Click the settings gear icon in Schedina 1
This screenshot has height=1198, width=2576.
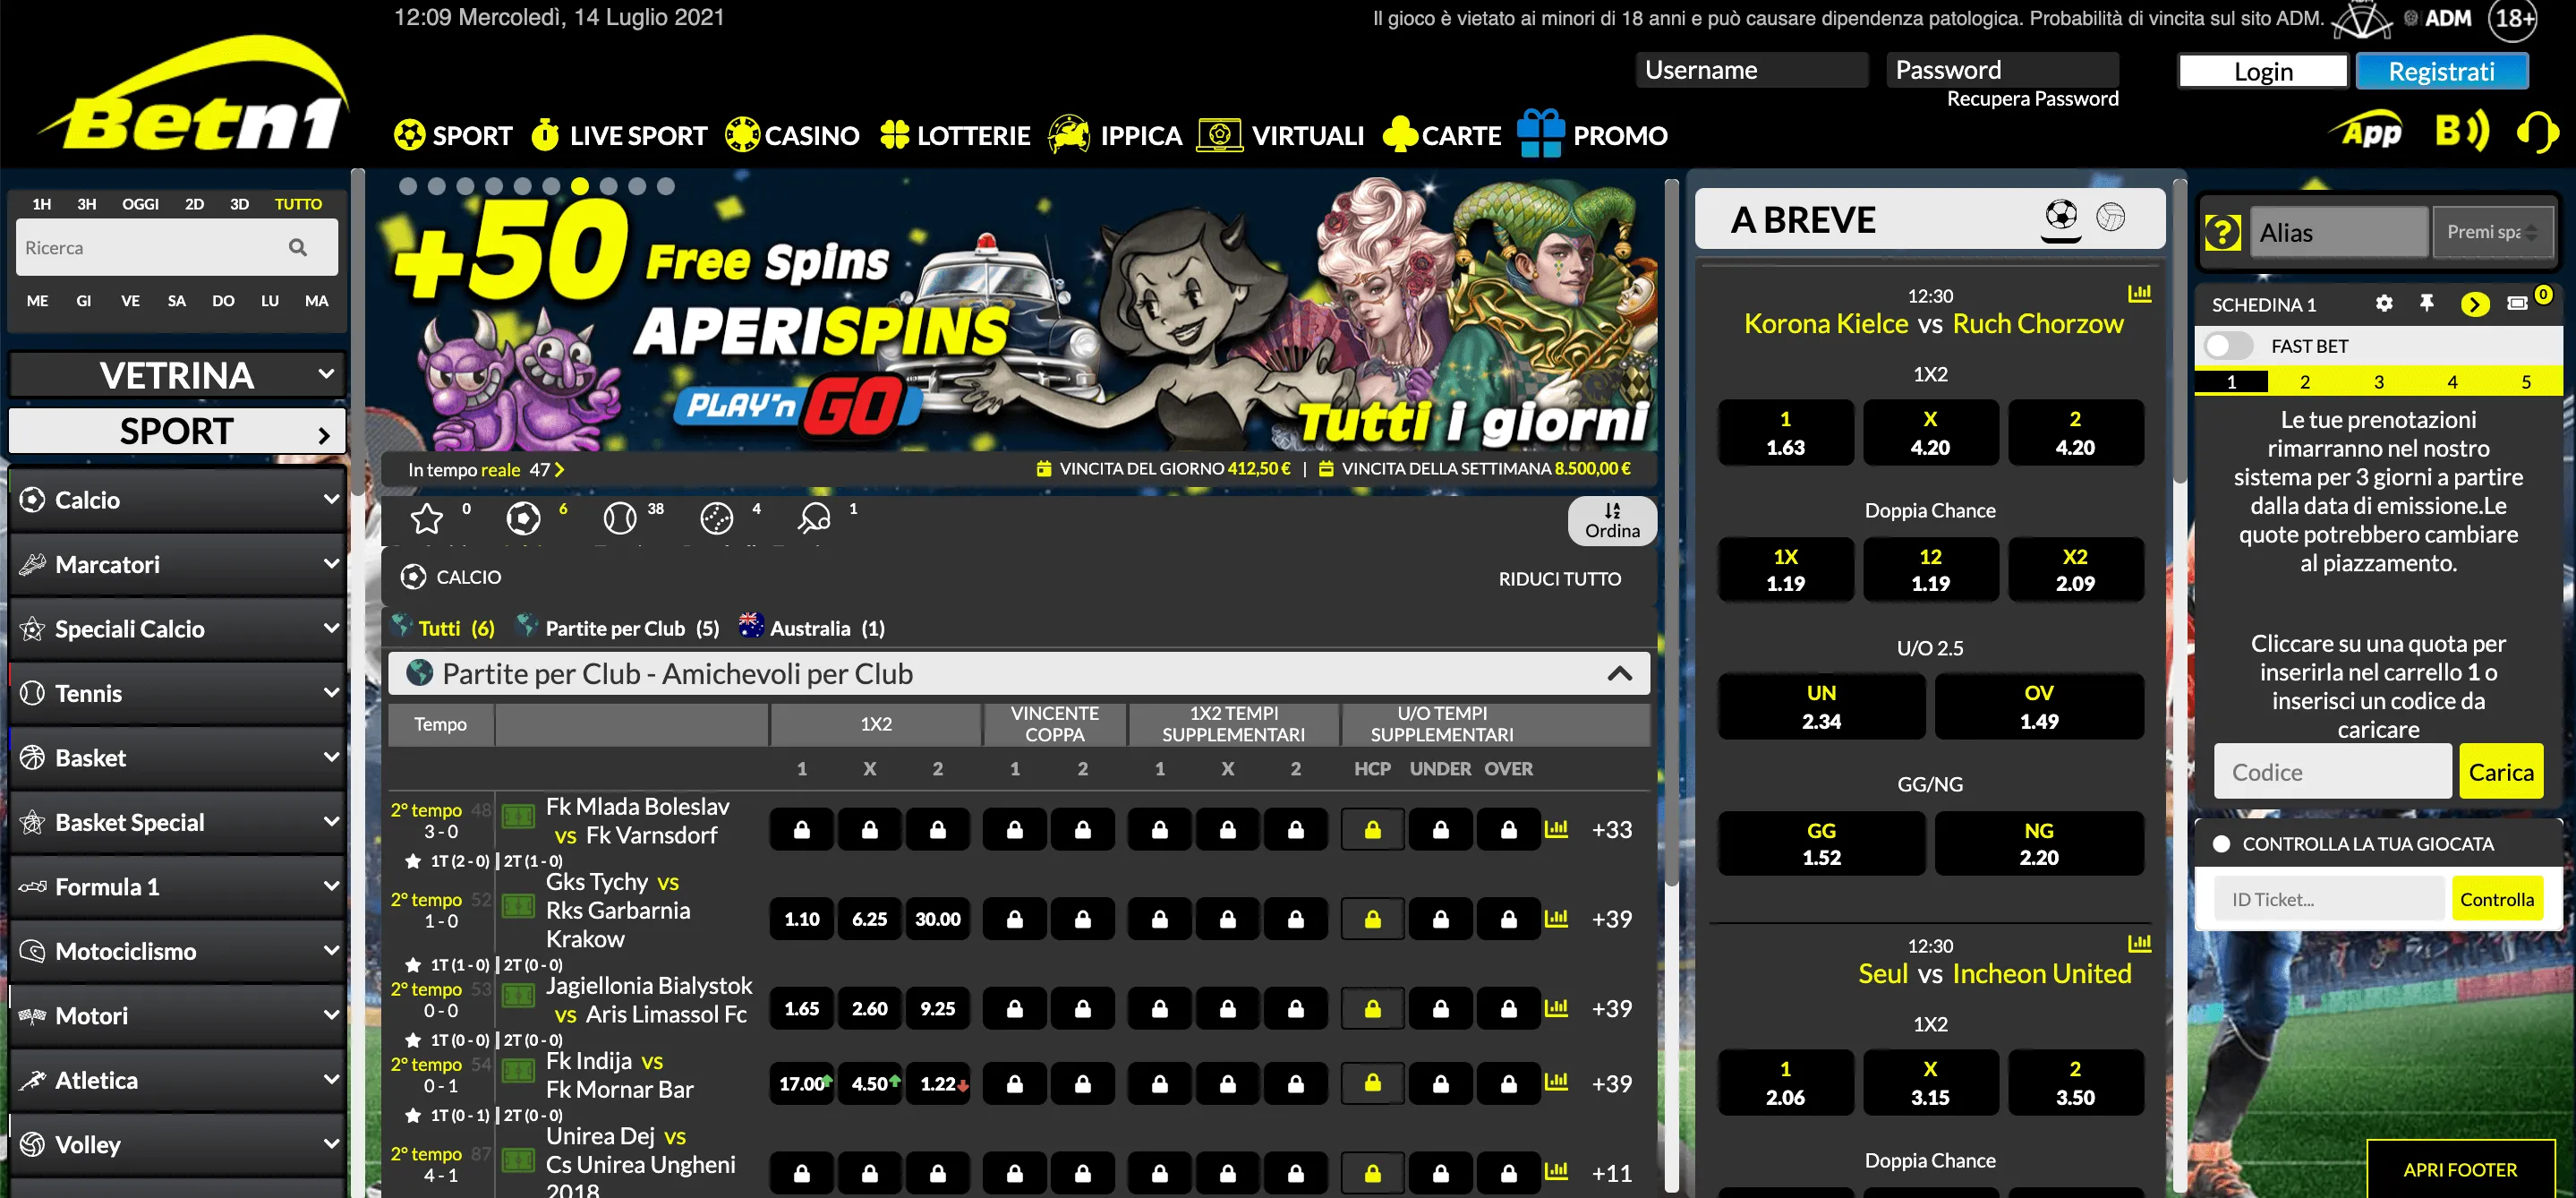point(2384,304)
